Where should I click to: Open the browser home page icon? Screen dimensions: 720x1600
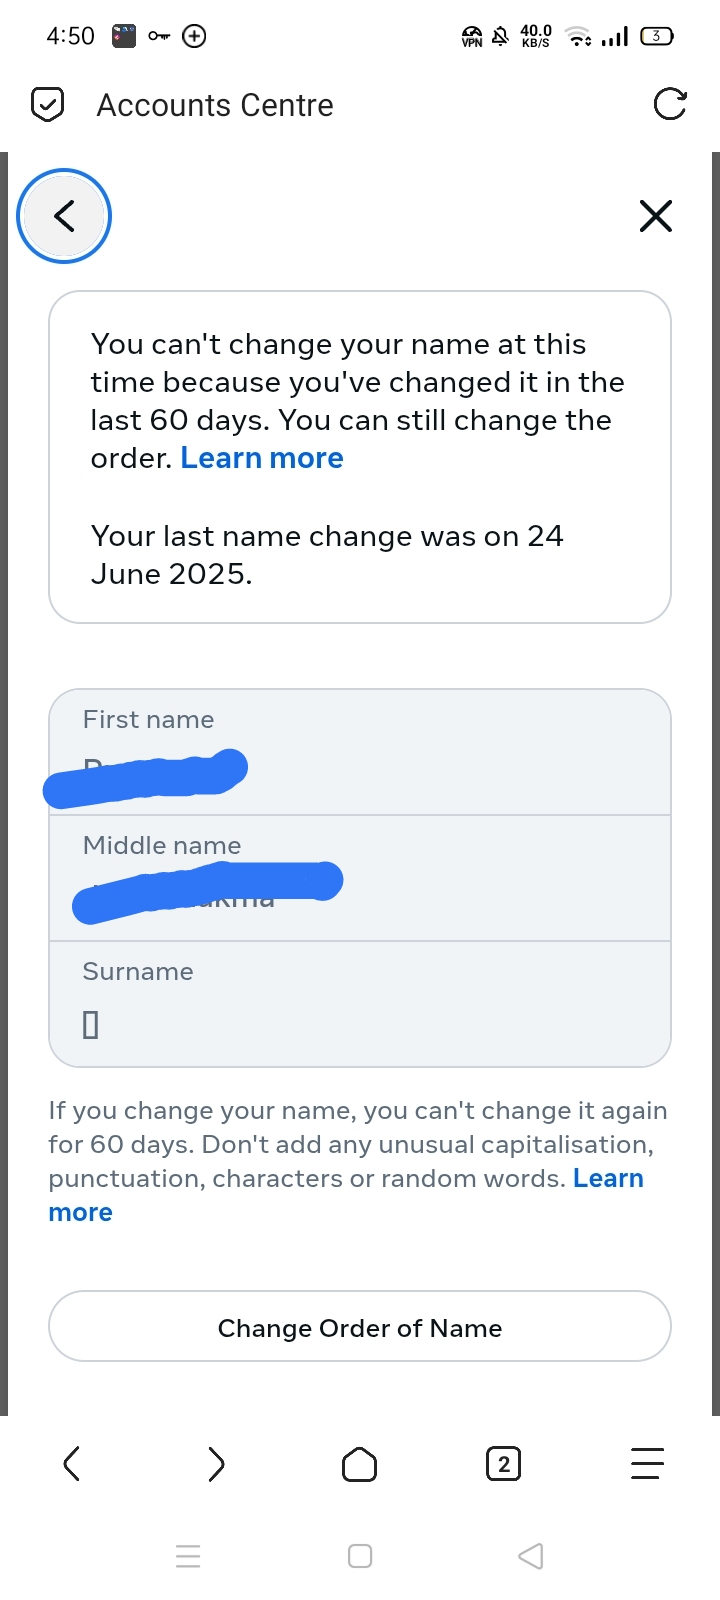(x=360, y=1465)
